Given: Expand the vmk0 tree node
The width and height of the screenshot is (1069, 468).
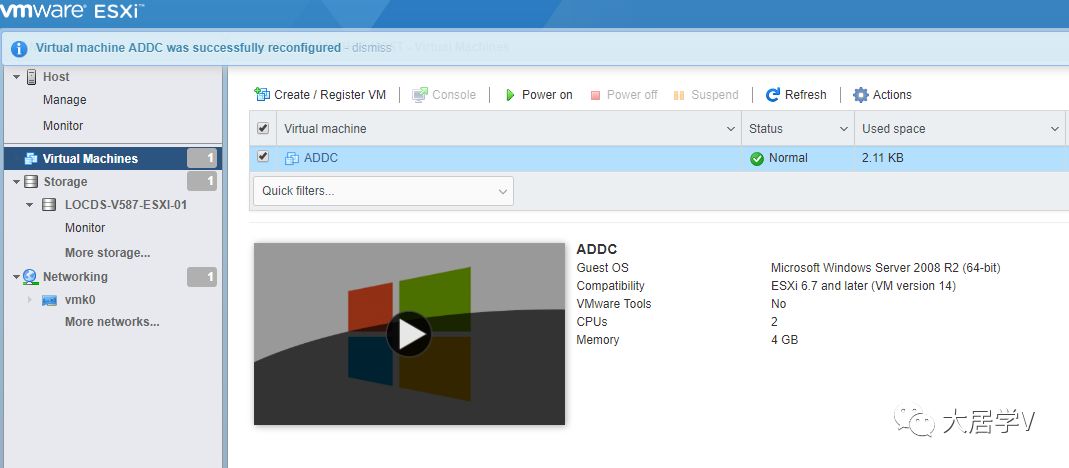Looking at the screenshot, I should pyautogui.click(x=29, y=300).
